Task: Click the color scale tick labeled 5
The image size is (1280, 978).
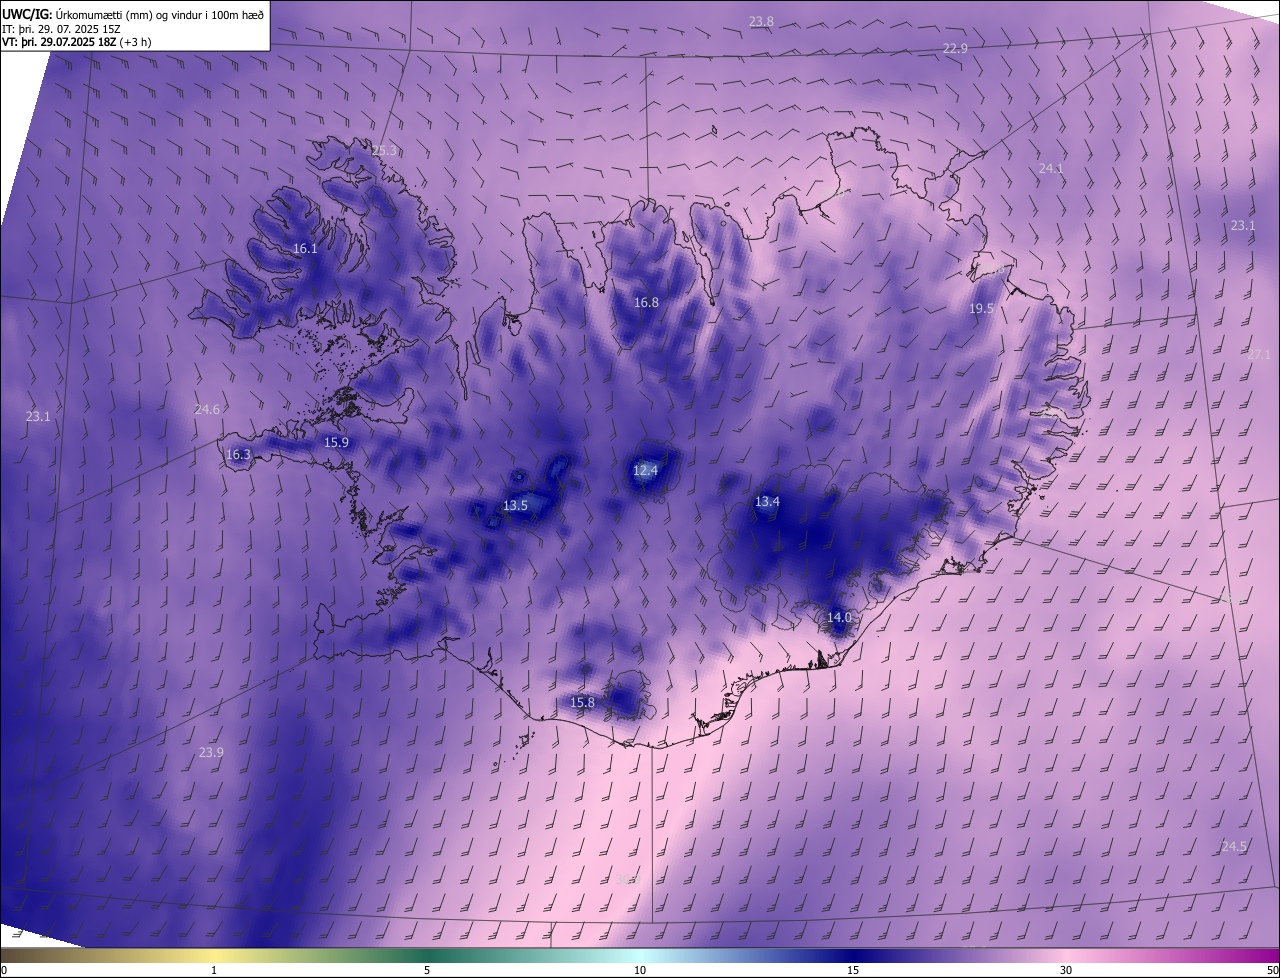Action: (x=427, y=970)
